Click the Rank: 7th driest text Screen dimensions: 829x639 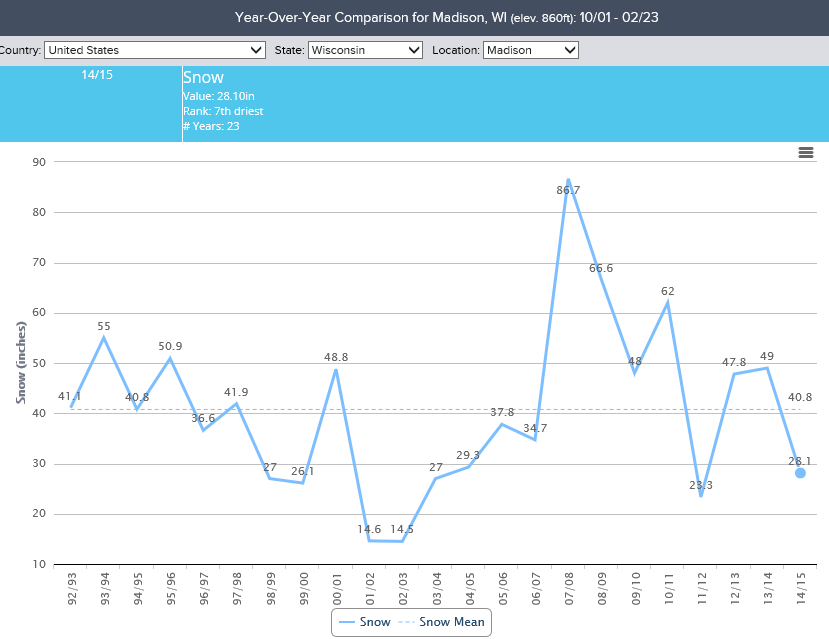pyautogui.click(x=222, y=111)
